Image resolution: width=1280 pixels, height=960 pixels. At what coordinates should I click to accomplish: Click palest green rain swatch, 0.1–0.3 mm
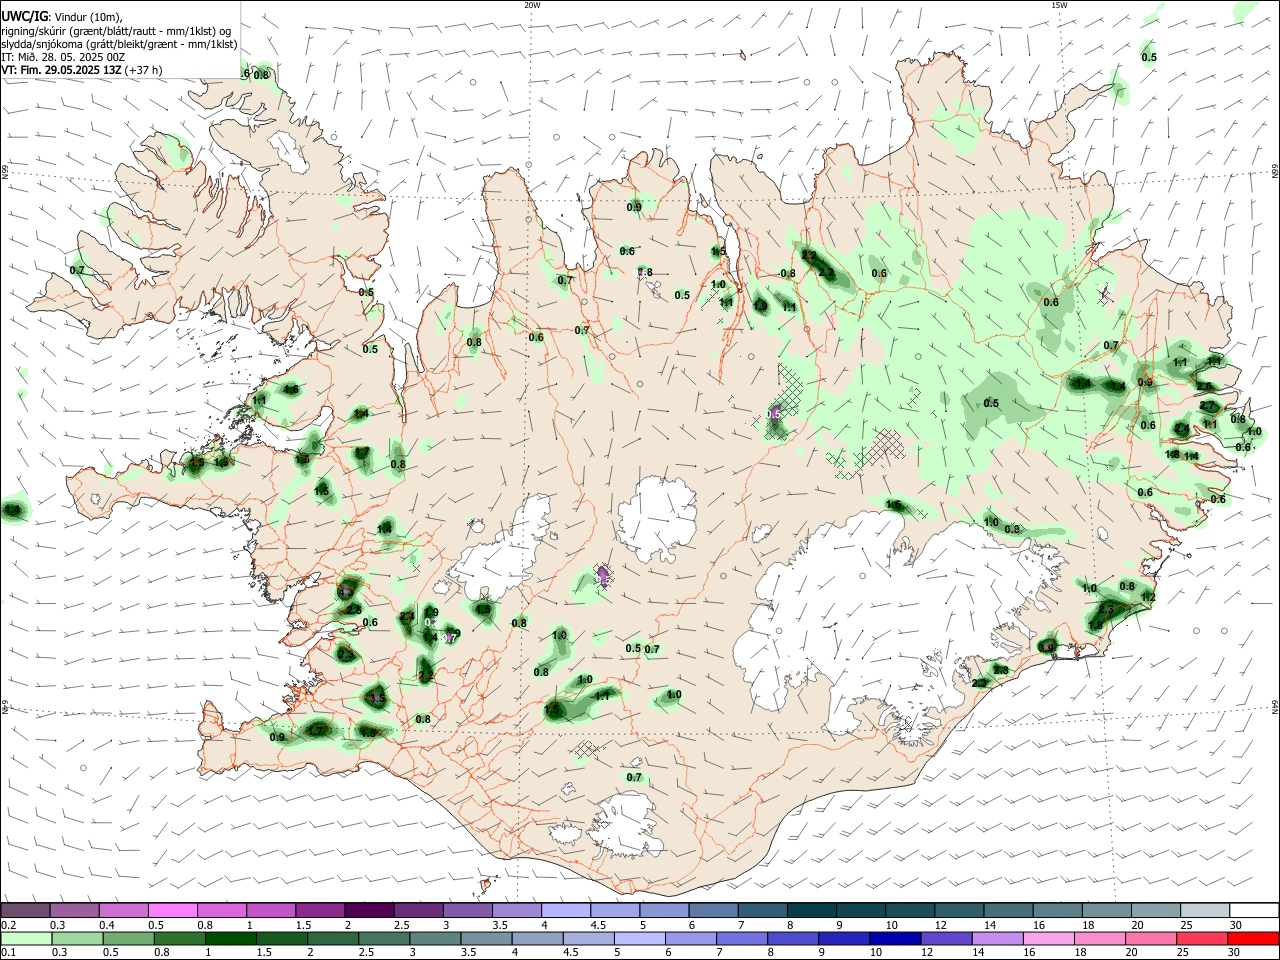pyautogui.click(x=26, y=938)
